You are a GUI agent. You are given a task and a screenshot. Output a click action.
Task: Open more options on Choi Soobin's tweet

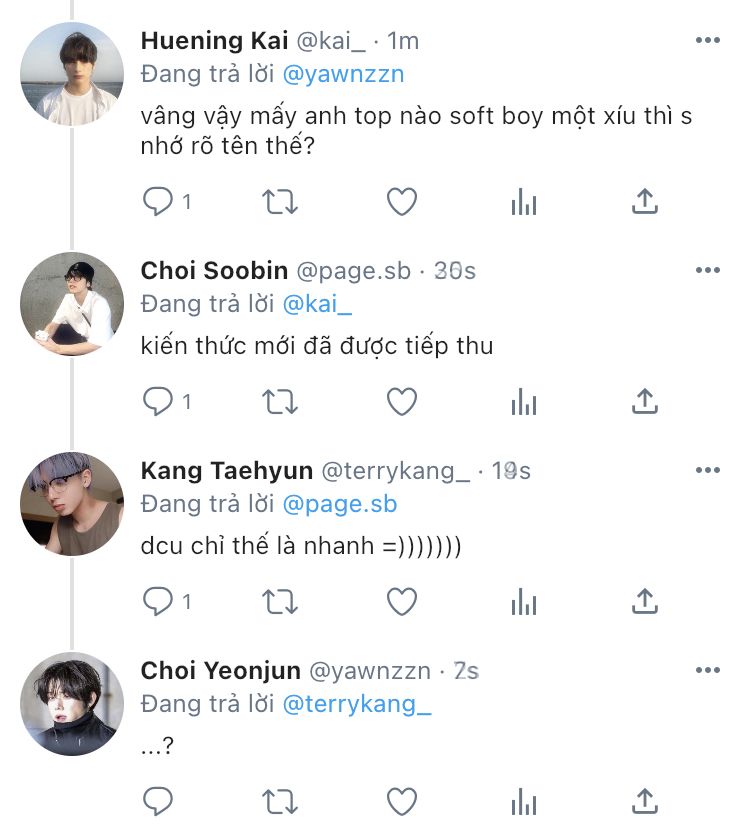click(708, 271)
